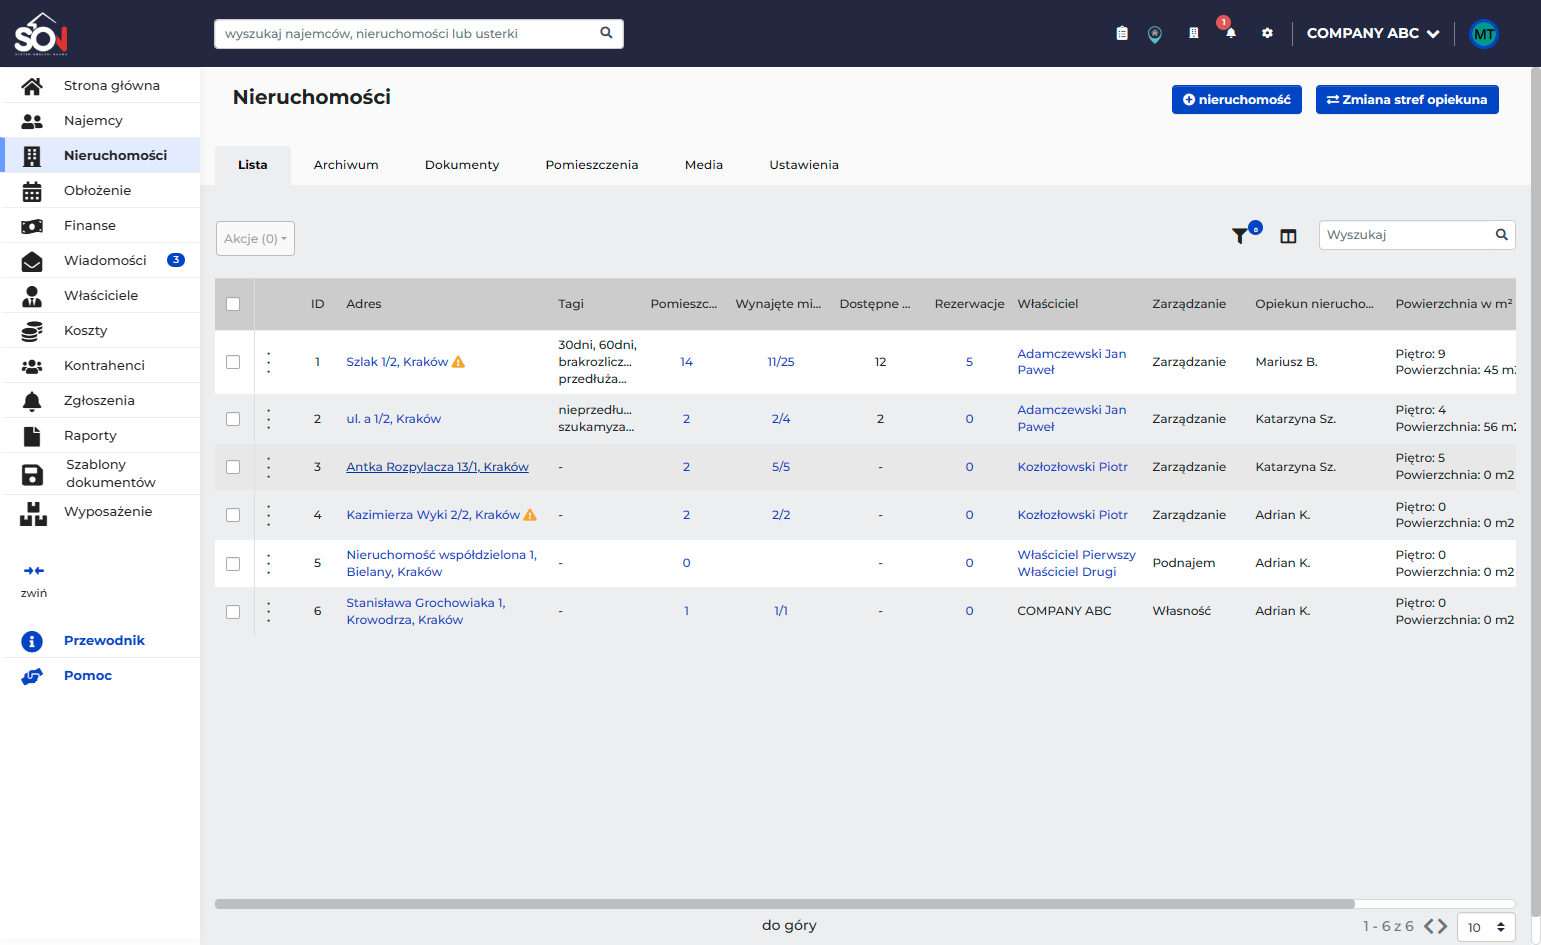This screenshot has height=945, width=1541.
Task: Open the notifications bell with red badge
Action: (x=1230, y=32)
